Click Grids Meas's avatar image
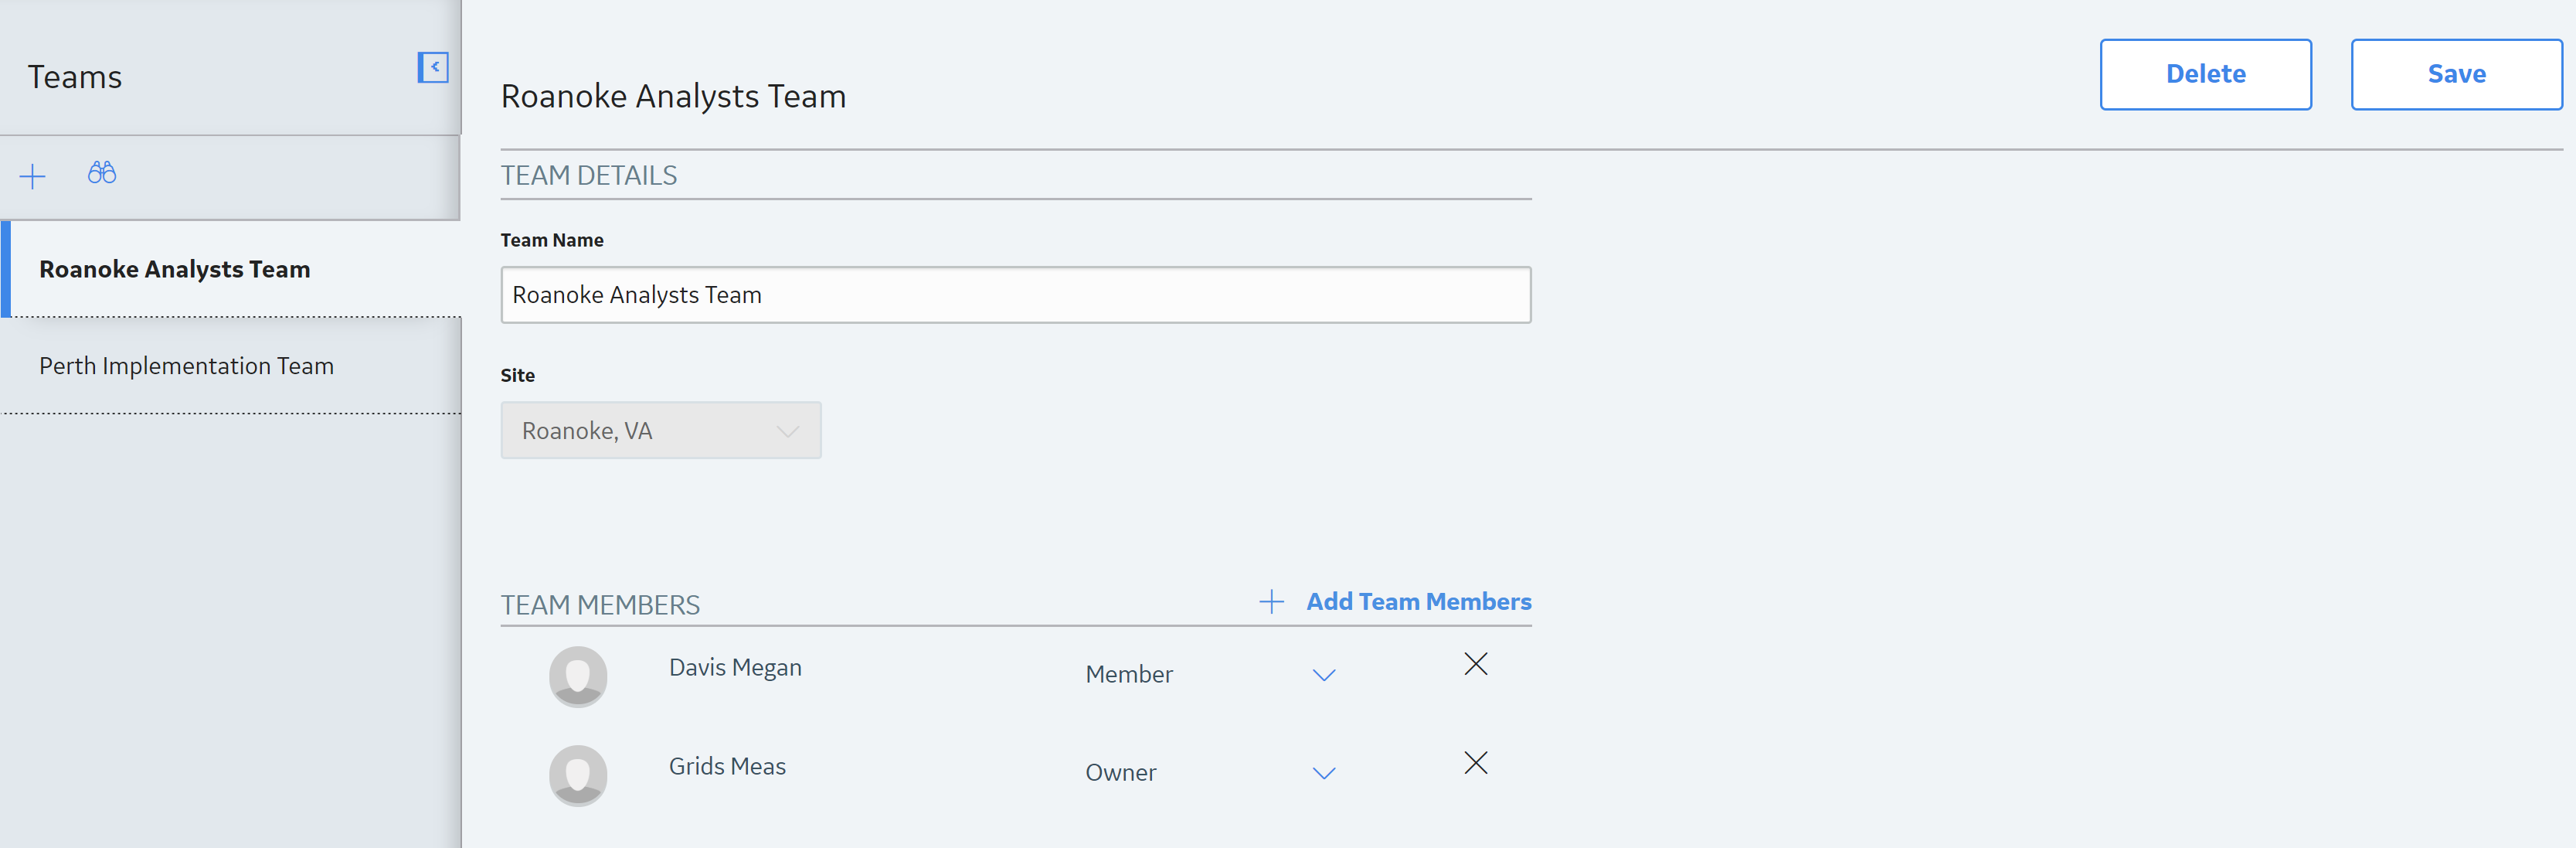Viewport: 2576px width, 848px height. click(578, 775)
